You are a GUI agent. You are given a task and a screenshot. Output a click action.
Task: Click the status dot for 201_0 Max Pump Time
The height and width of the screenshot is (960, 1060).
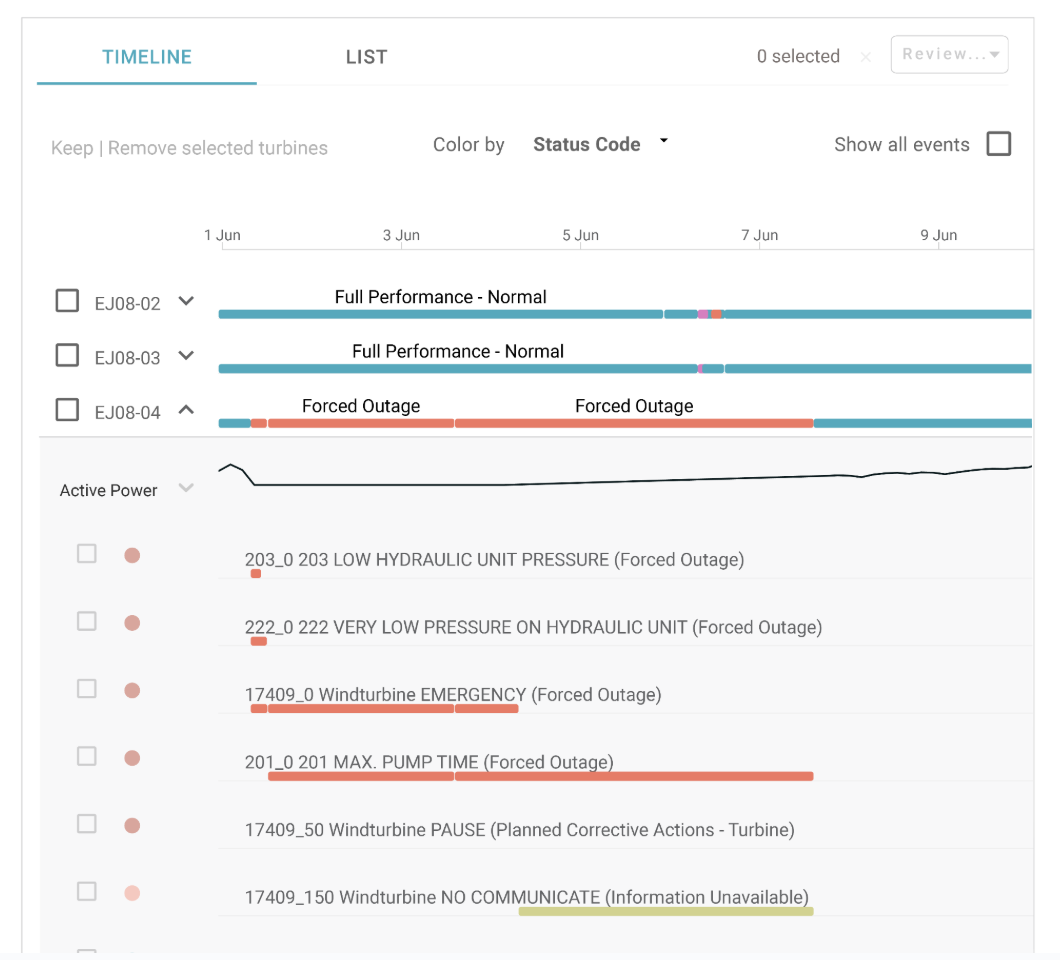pyautogui.click(x=132, y=758)
